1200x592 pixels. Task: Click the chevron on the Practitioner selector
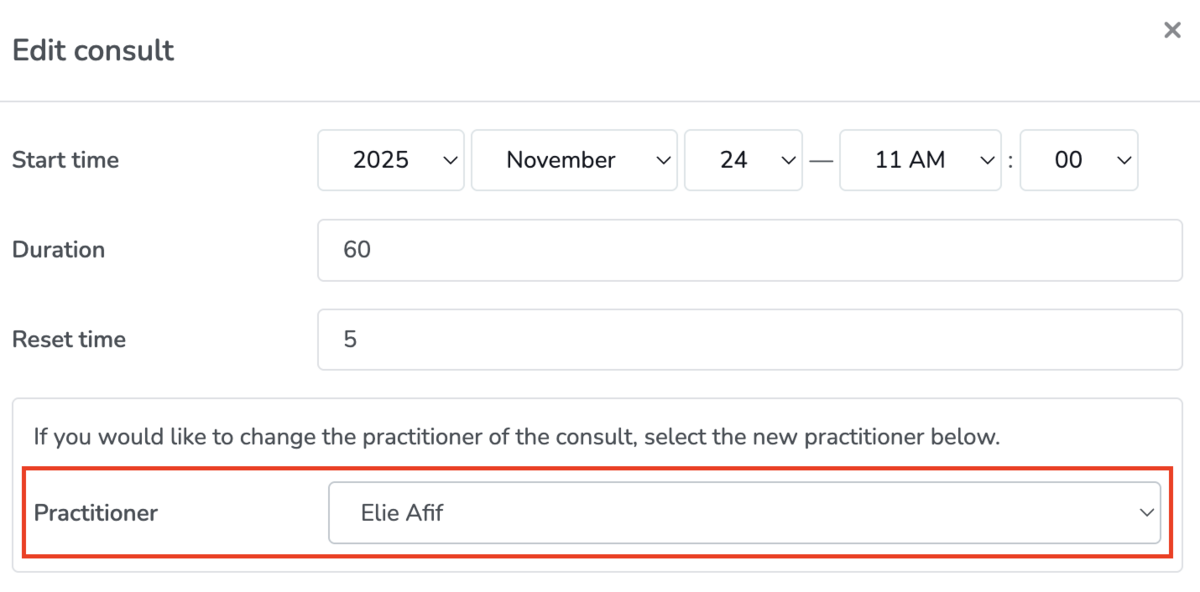click(1146, 512)
